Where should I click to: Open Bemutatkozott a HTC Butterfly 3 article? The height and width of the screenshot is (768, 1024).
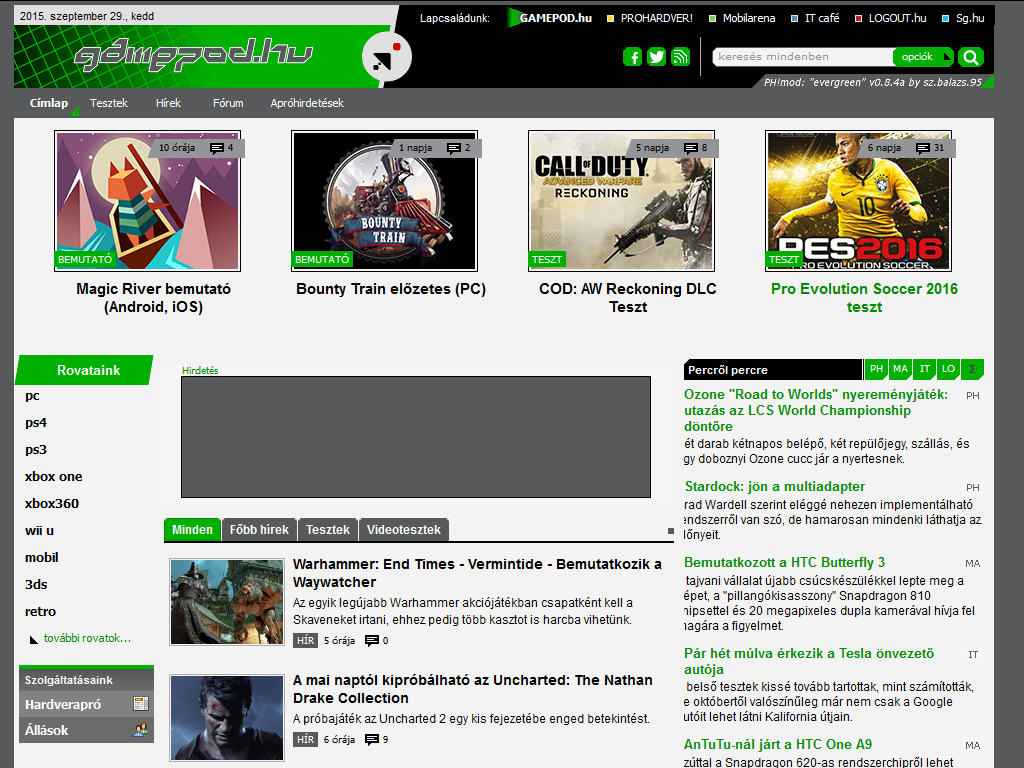coord(784,562)
